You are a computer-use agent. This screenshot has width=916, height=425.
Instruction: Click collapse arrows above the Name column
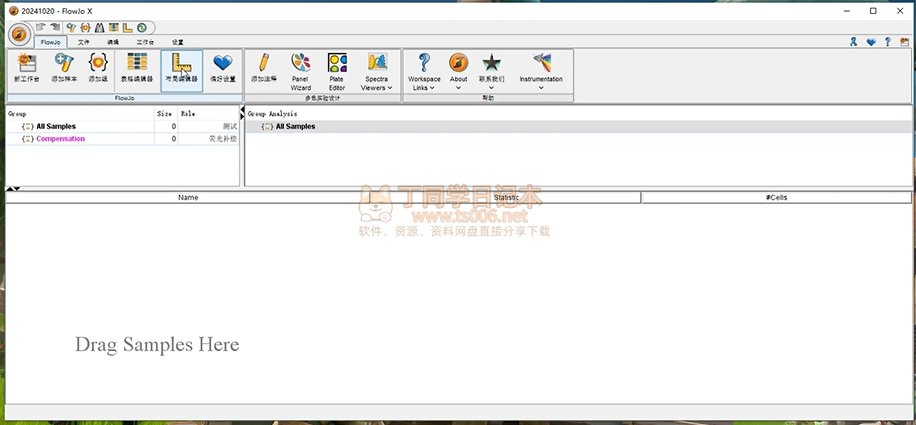tap(13, 188)
